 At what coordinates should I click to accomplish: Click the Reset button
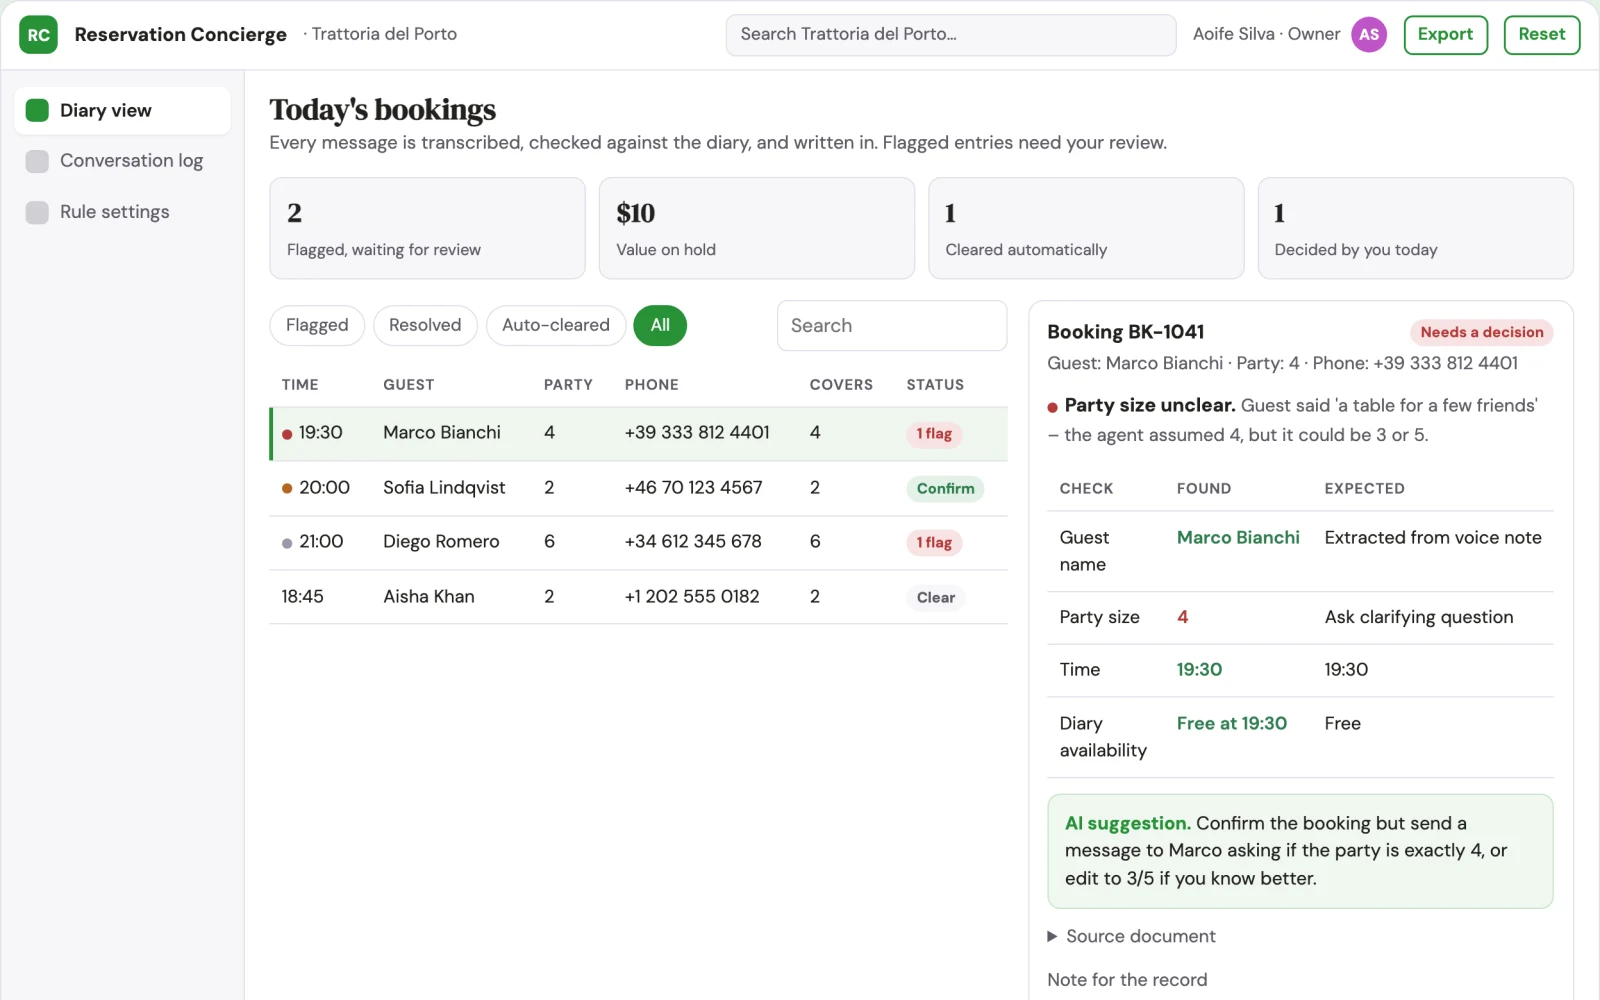coord(1541,35)
